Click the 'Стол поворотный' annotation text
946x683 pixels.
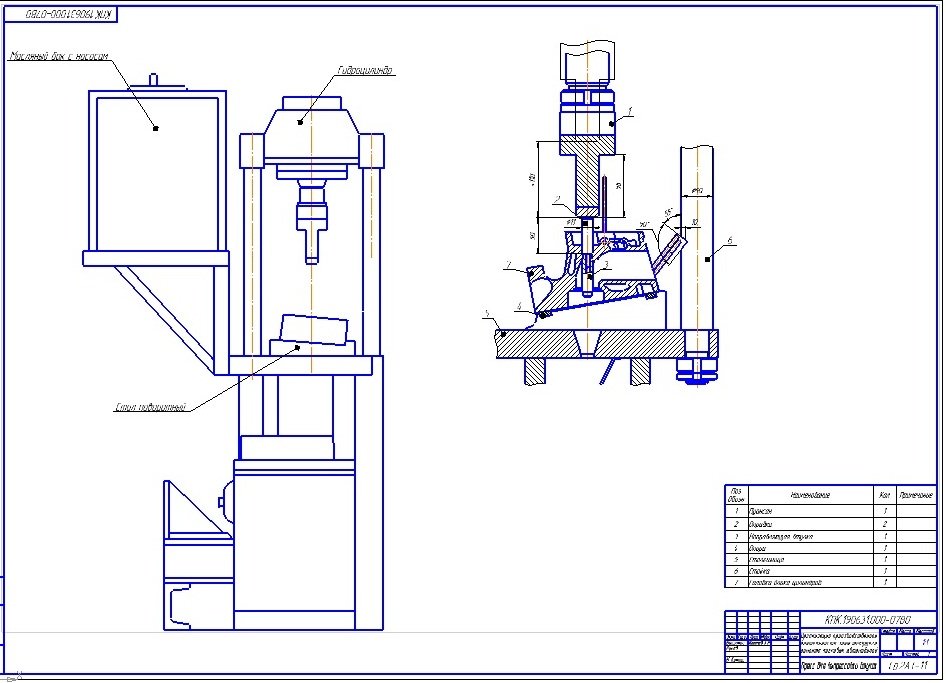[x=149, y=406]
